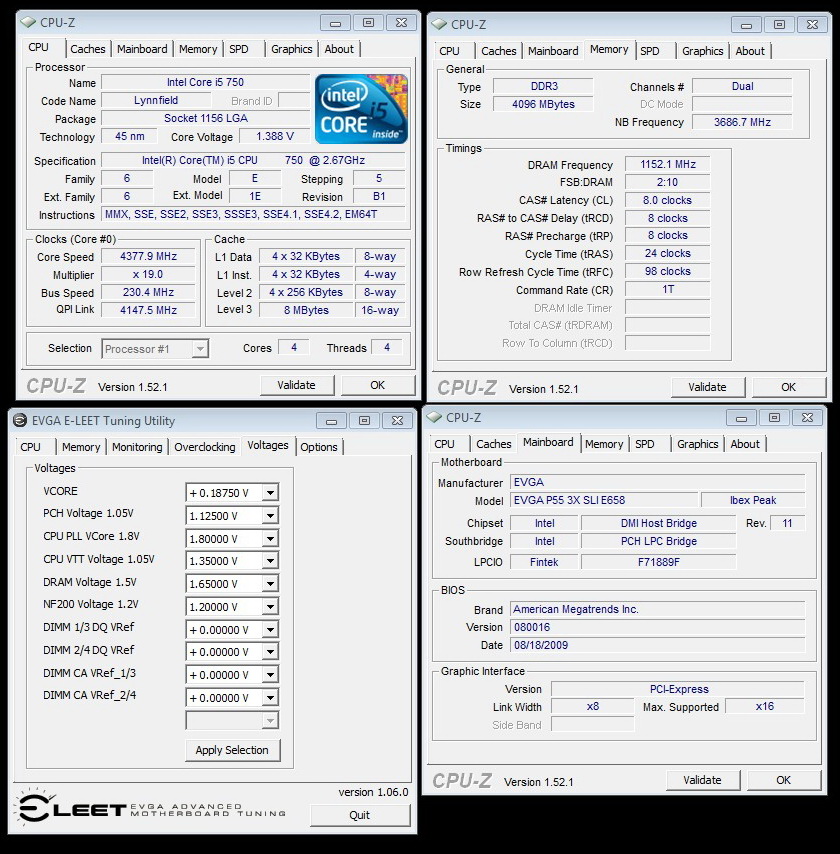Switch to Monitoring tab in E-LEET
The image size is (840, 854).
[x=137, y=447]
